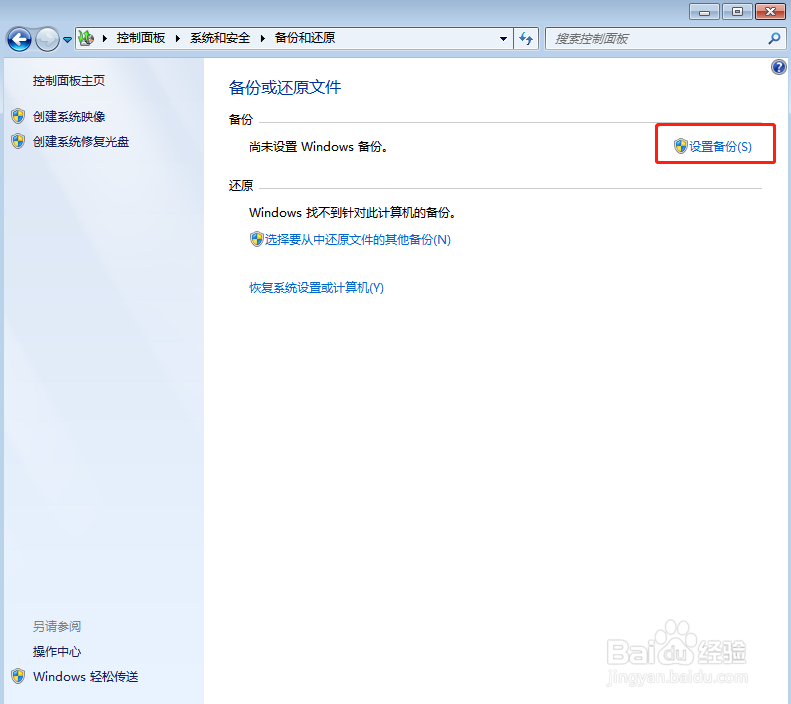Go back with the blue Back arrow
Viewport: 791px width, 704px height.
[19, 39]
